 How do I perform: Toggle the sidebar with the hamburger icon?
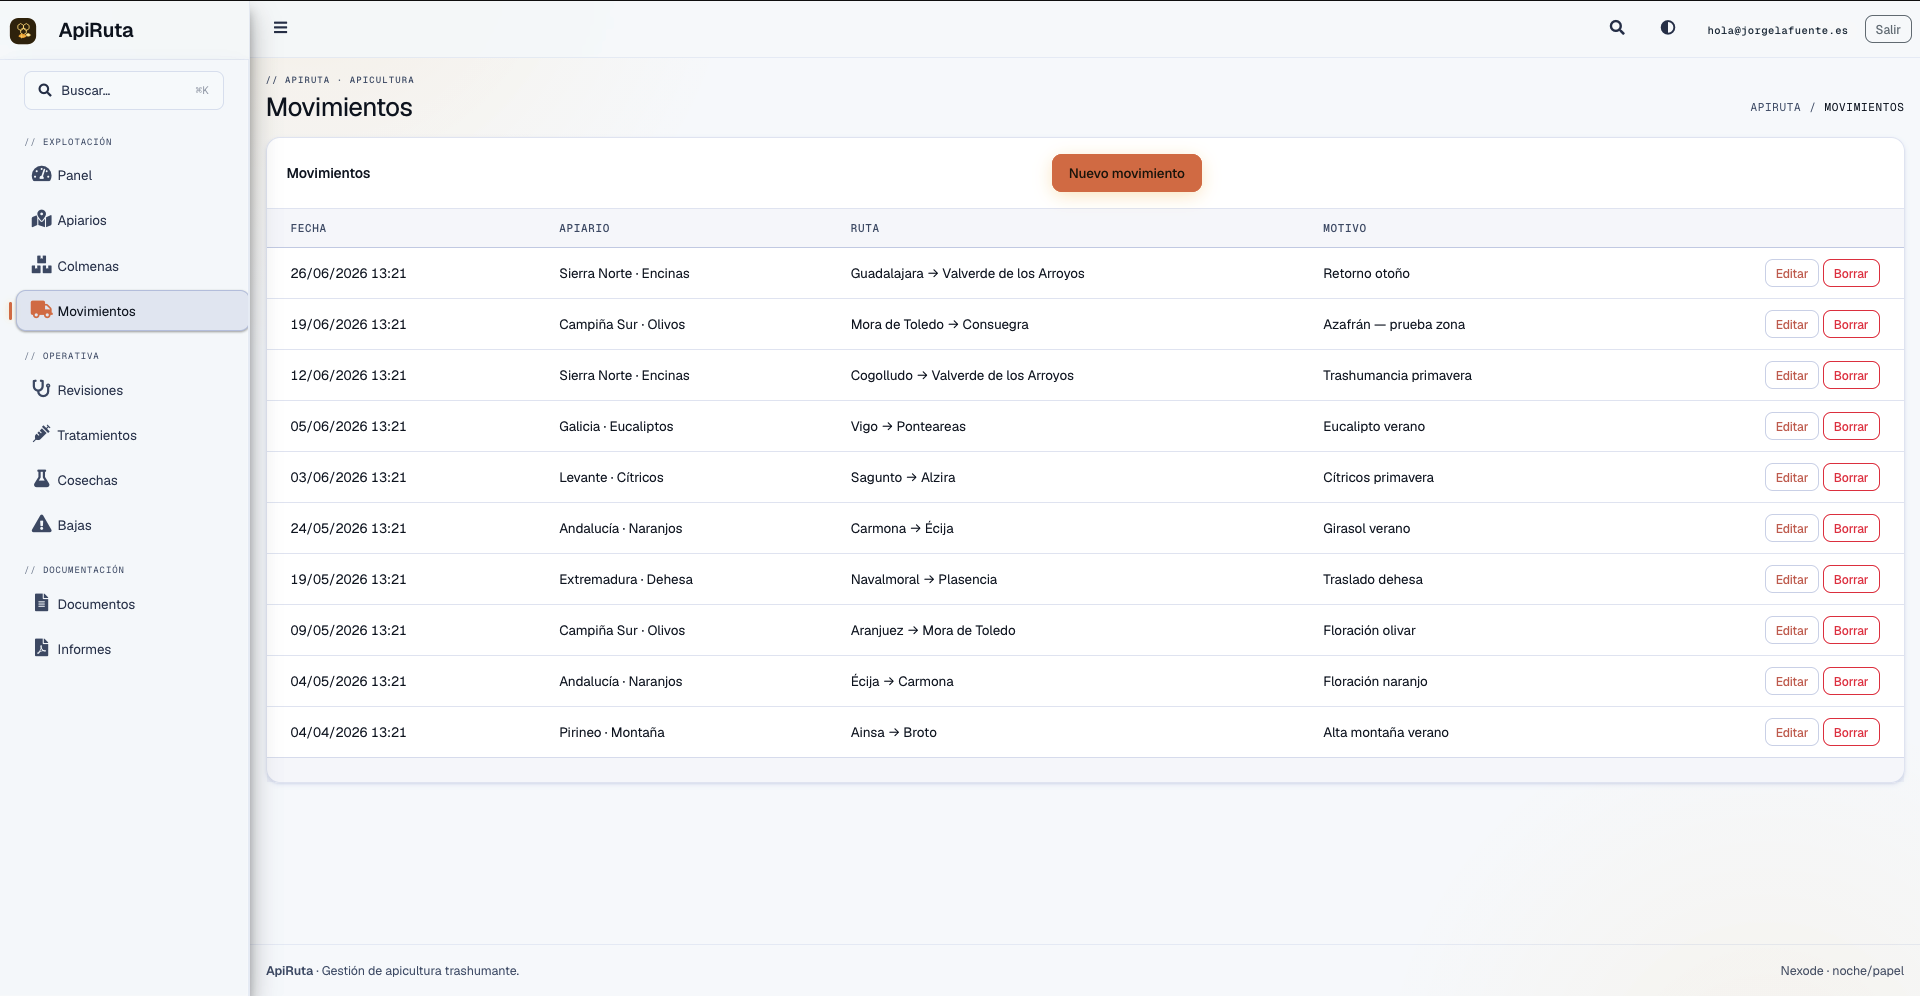281,28
